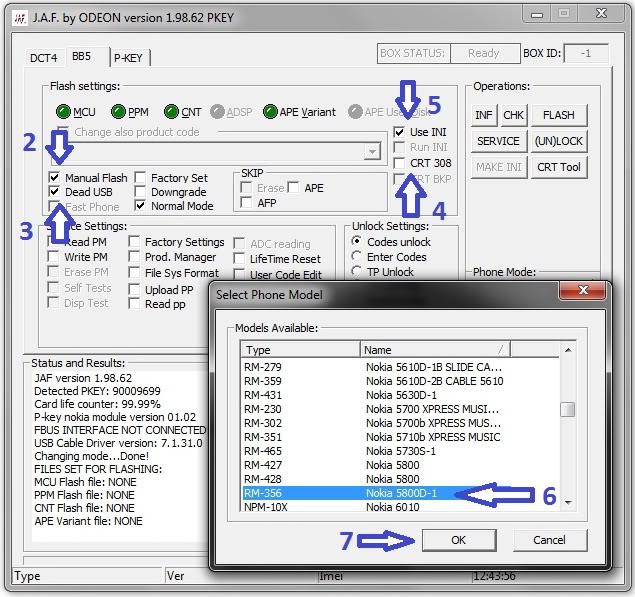Select RM-230 Nokia 5700 XPRESS row
This screenshot has height=597, width=635.
point(400,409)
